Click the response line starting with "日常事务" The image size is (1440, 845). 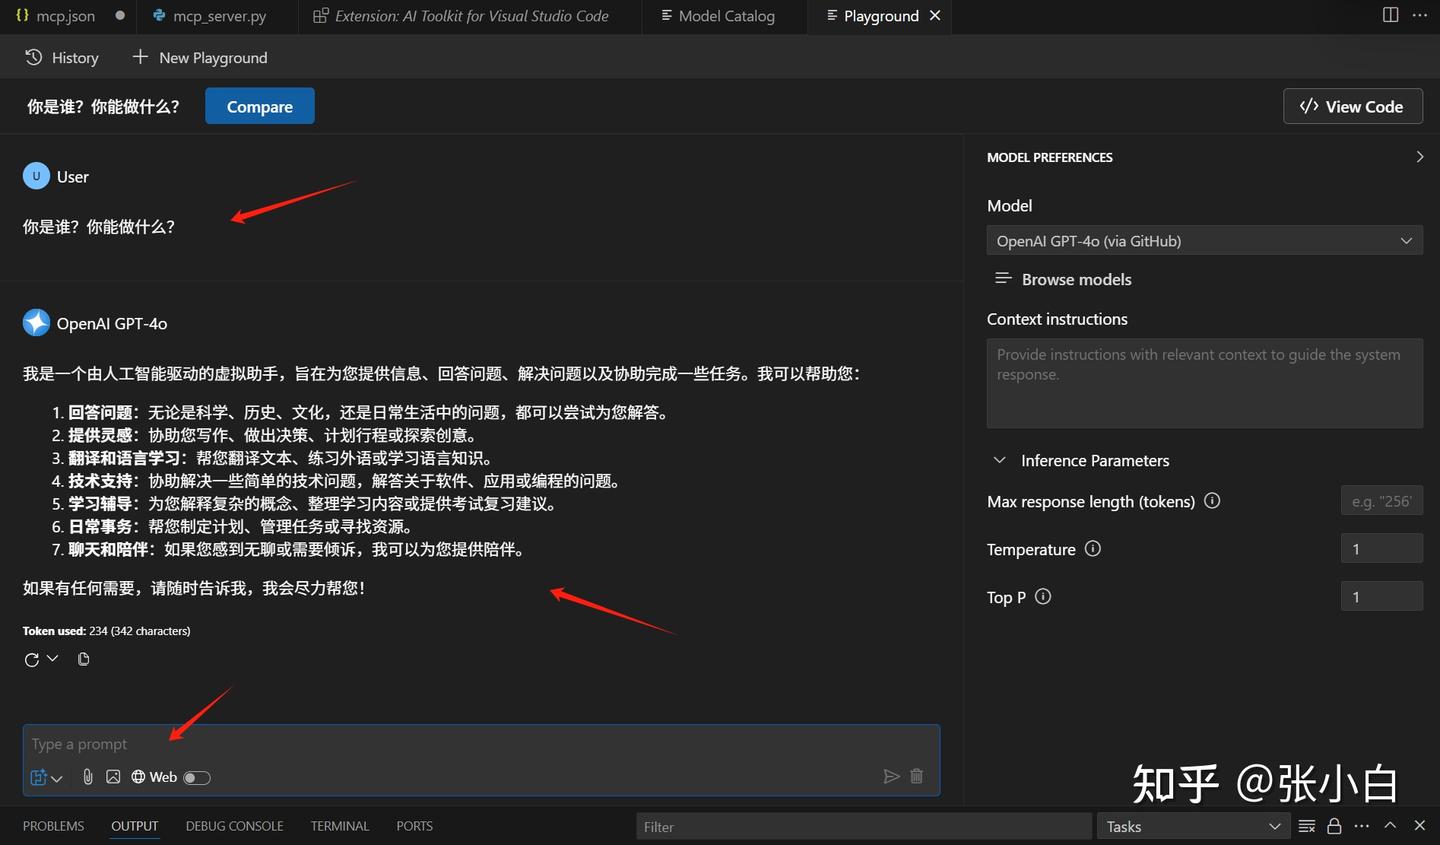click(x=242, y=527)
